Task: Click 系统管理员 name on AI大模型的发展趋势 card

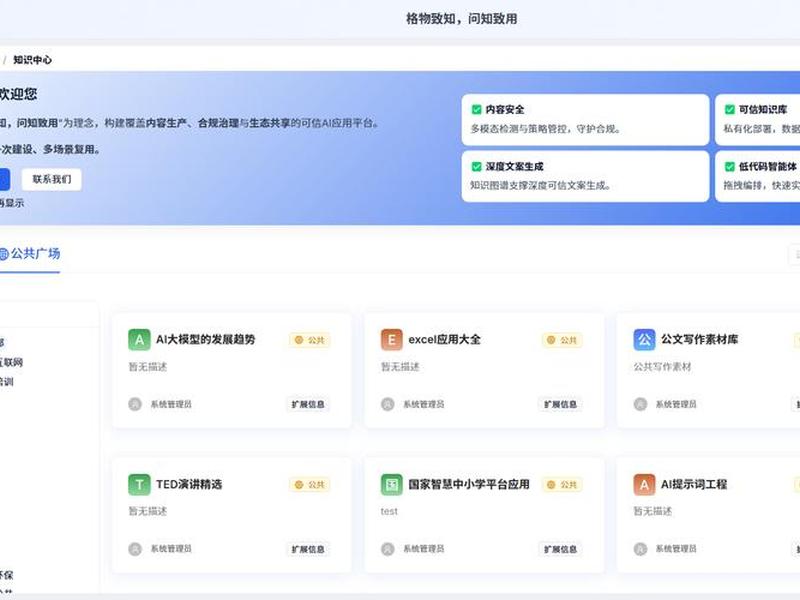Action: (171, 404)
